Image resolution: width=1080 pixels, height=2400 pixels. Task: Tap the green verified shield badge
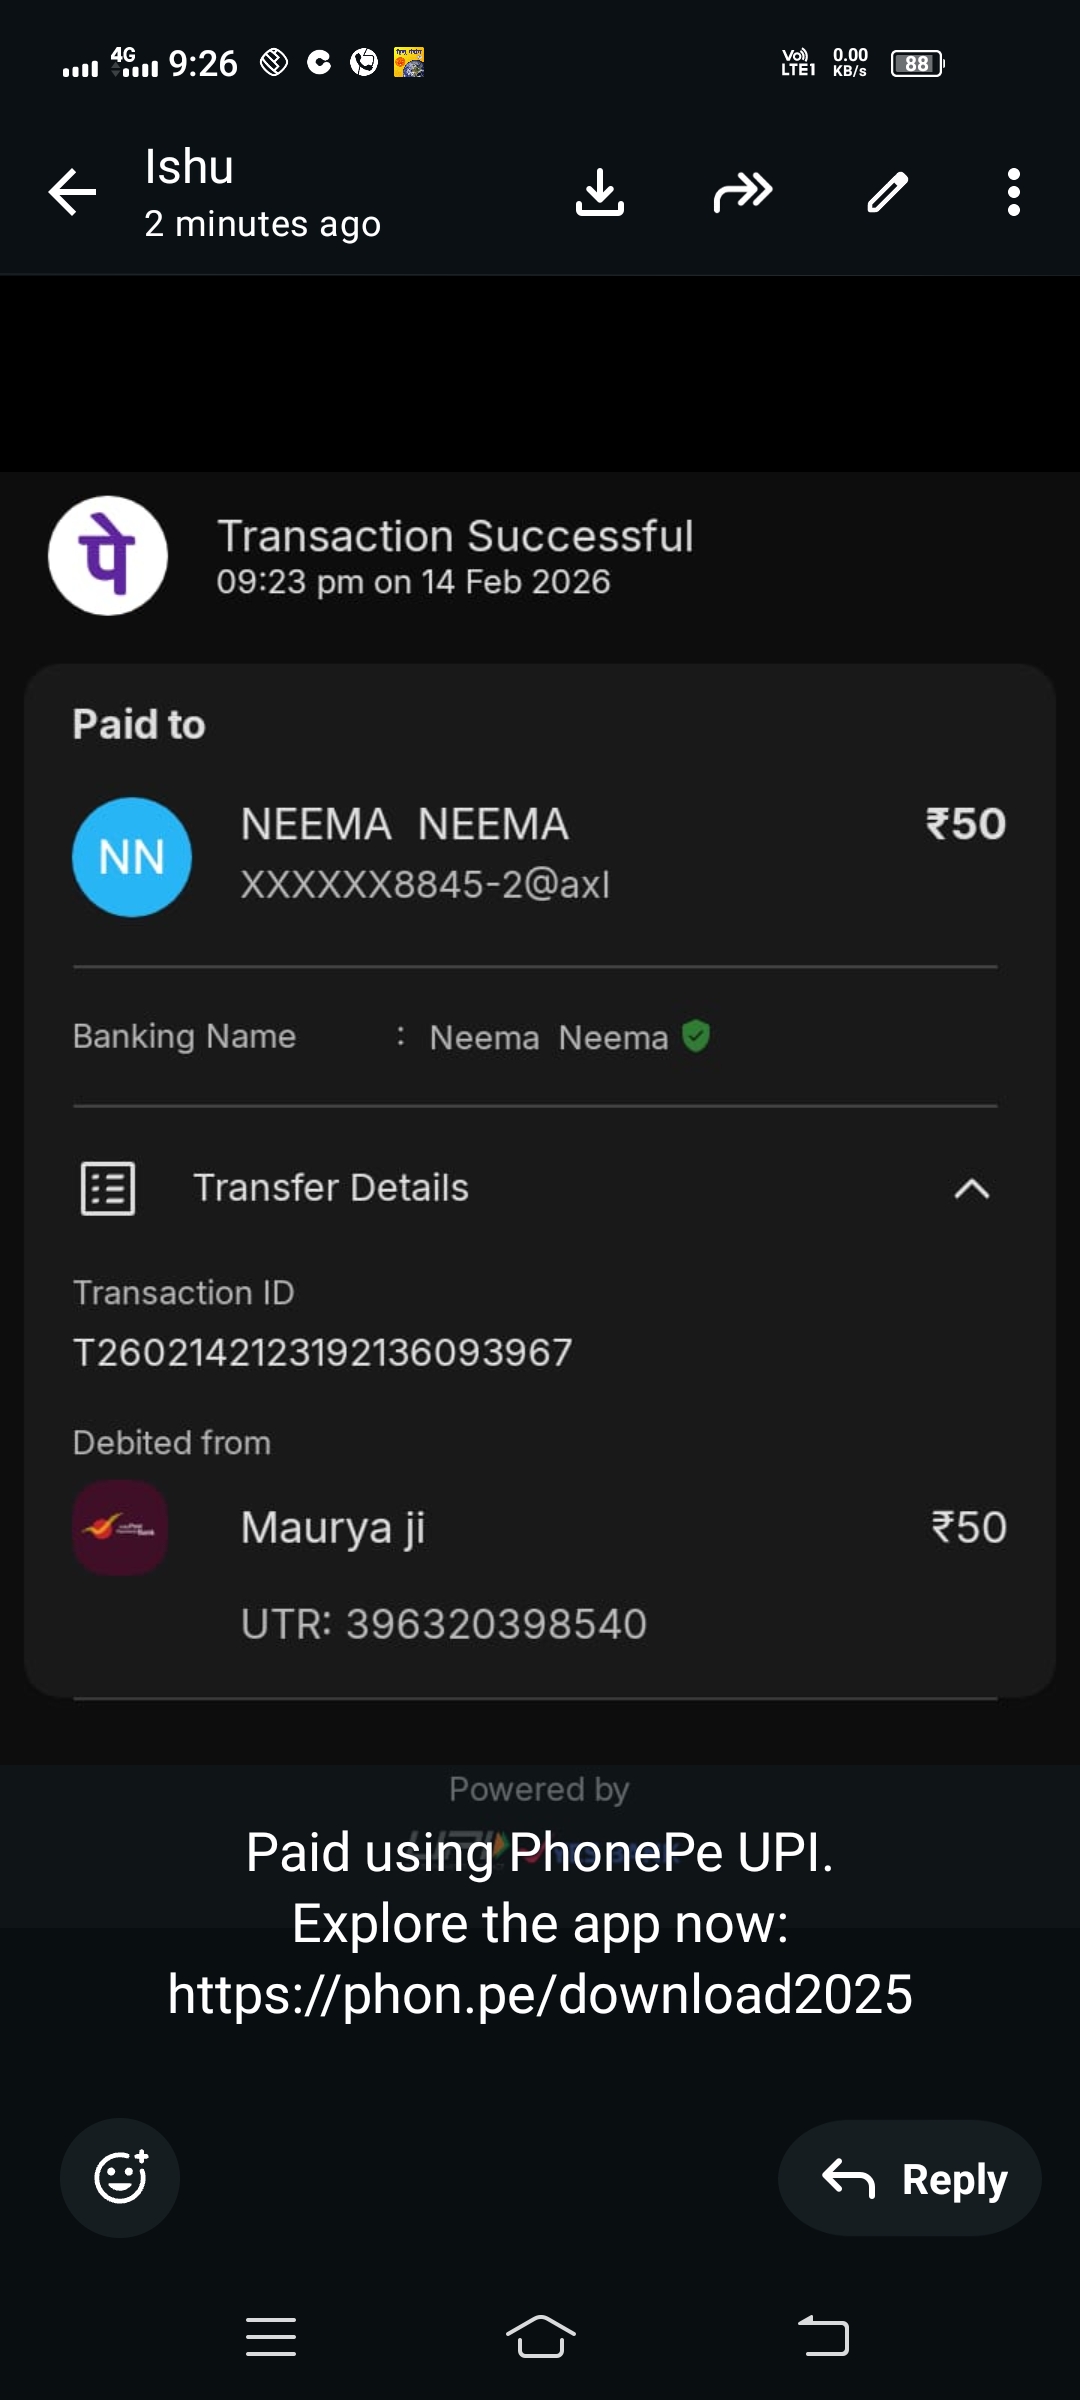point(696,1036)
